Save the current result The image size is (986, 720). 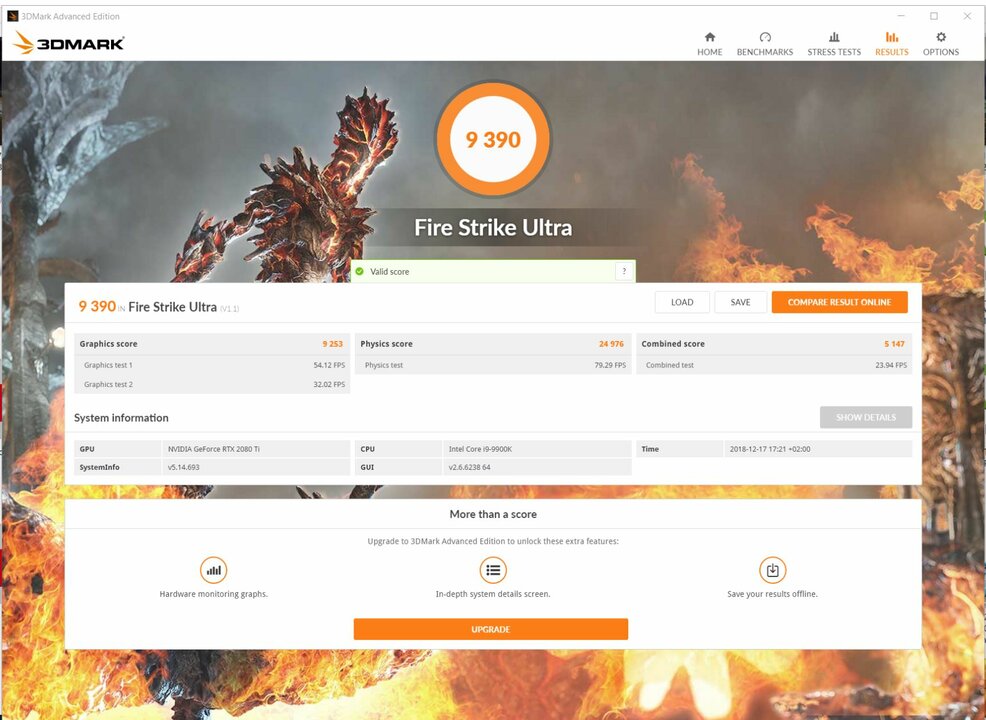coord(740,302)
